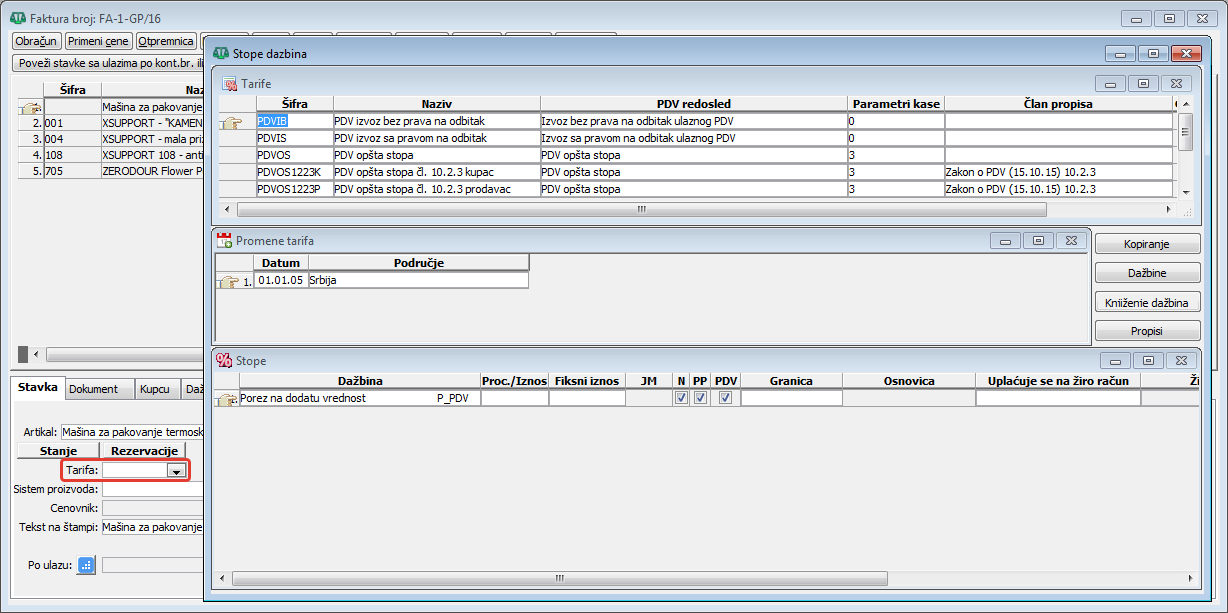Screen dimensions: 1228x613
Task: Click the Dažbine button
Action: click(x=1147, y=273)
